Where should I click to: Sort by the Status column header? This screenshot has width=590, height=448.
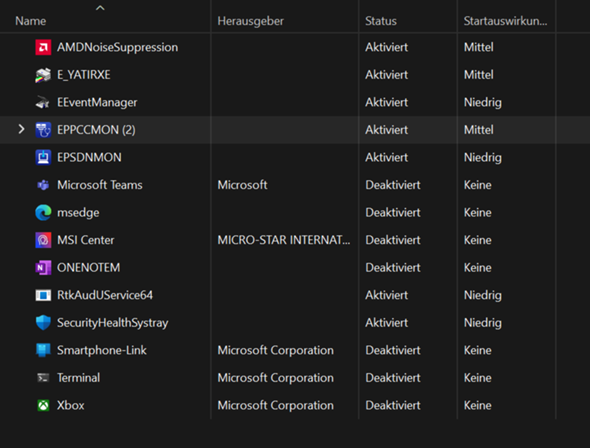coord(381,21)
